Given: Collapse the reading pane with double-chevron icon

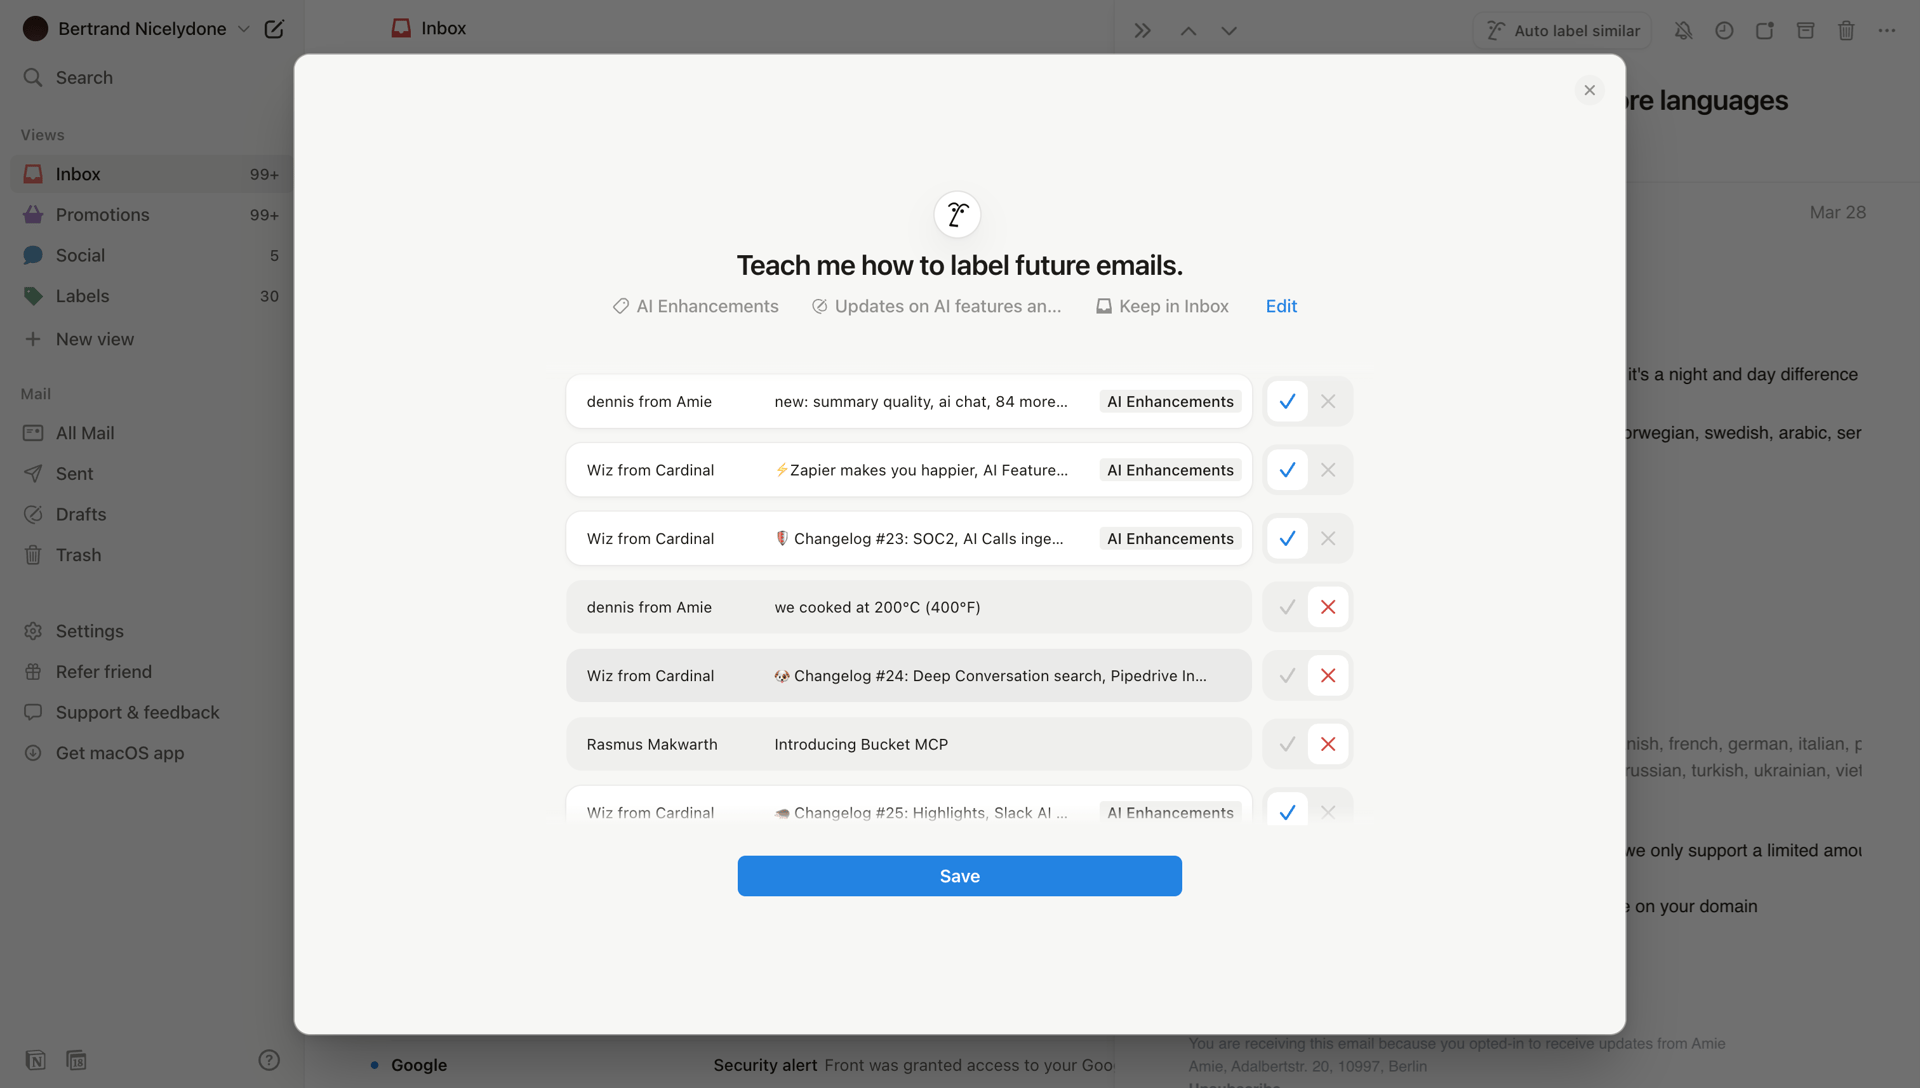Looking at the screenshot, I should (x=1141, y=30).
